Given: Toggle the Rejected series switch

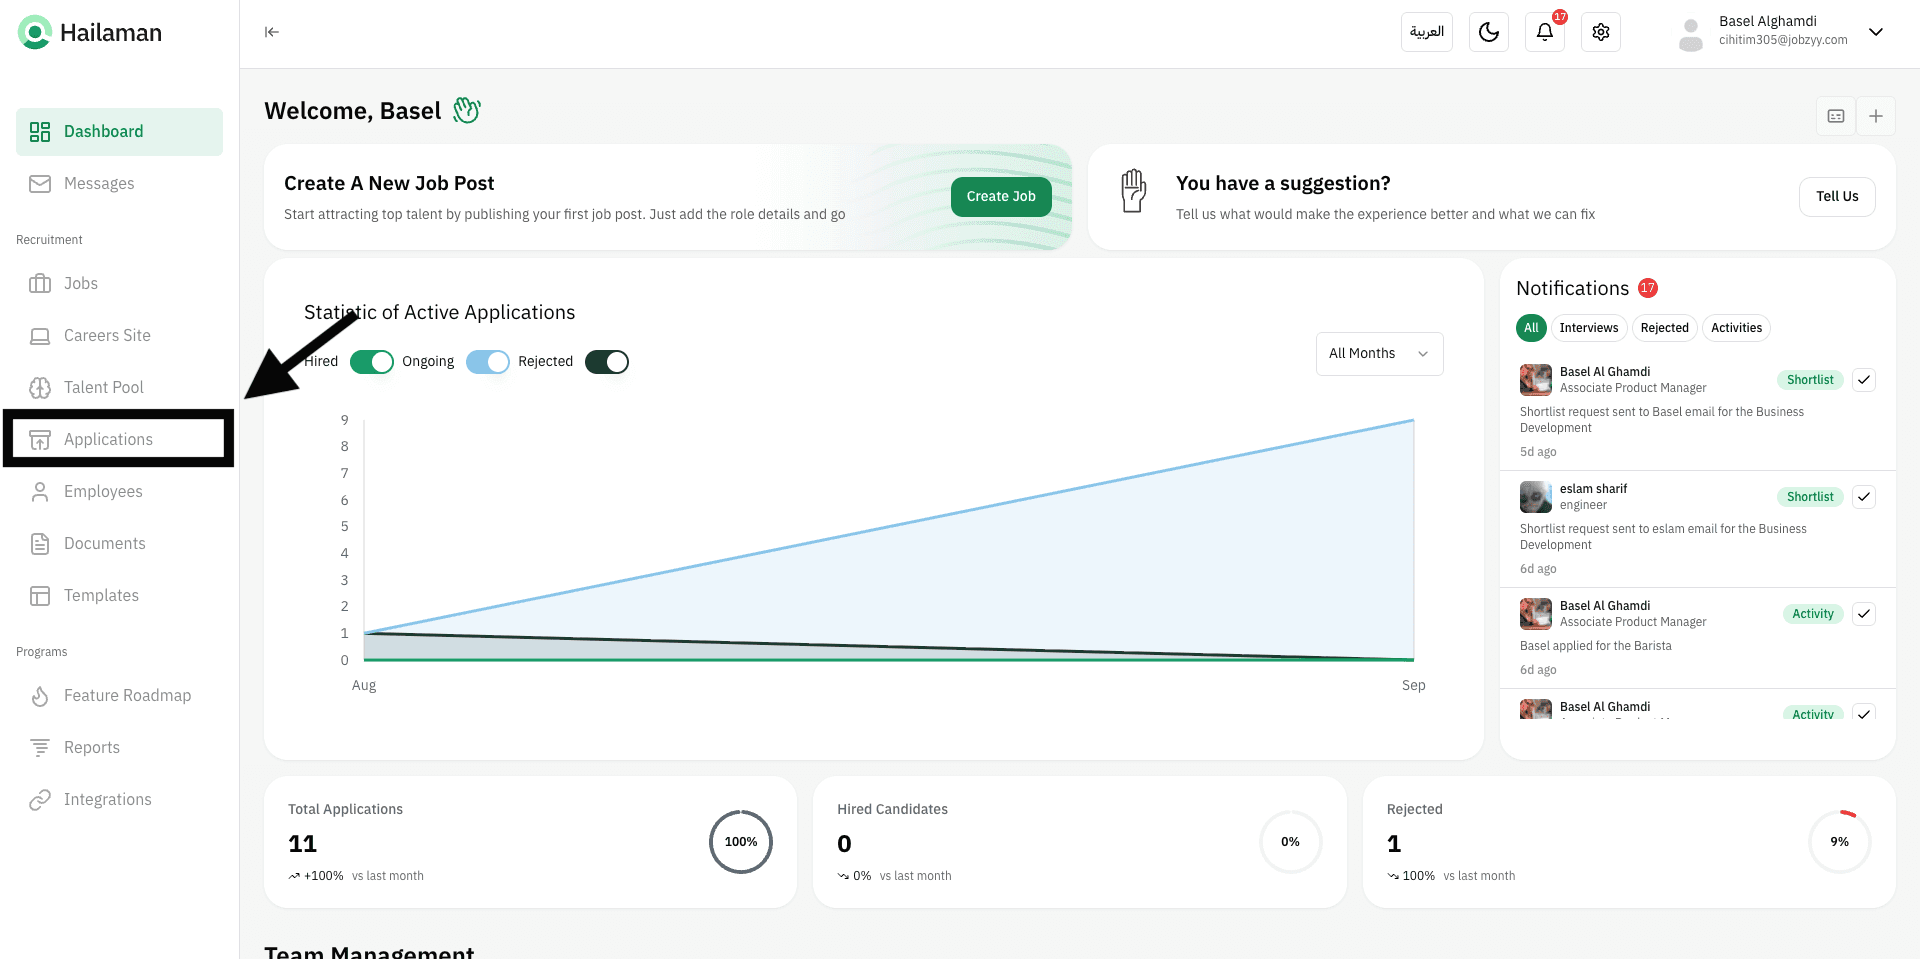Looking at the screenshot, I should 607,362.
